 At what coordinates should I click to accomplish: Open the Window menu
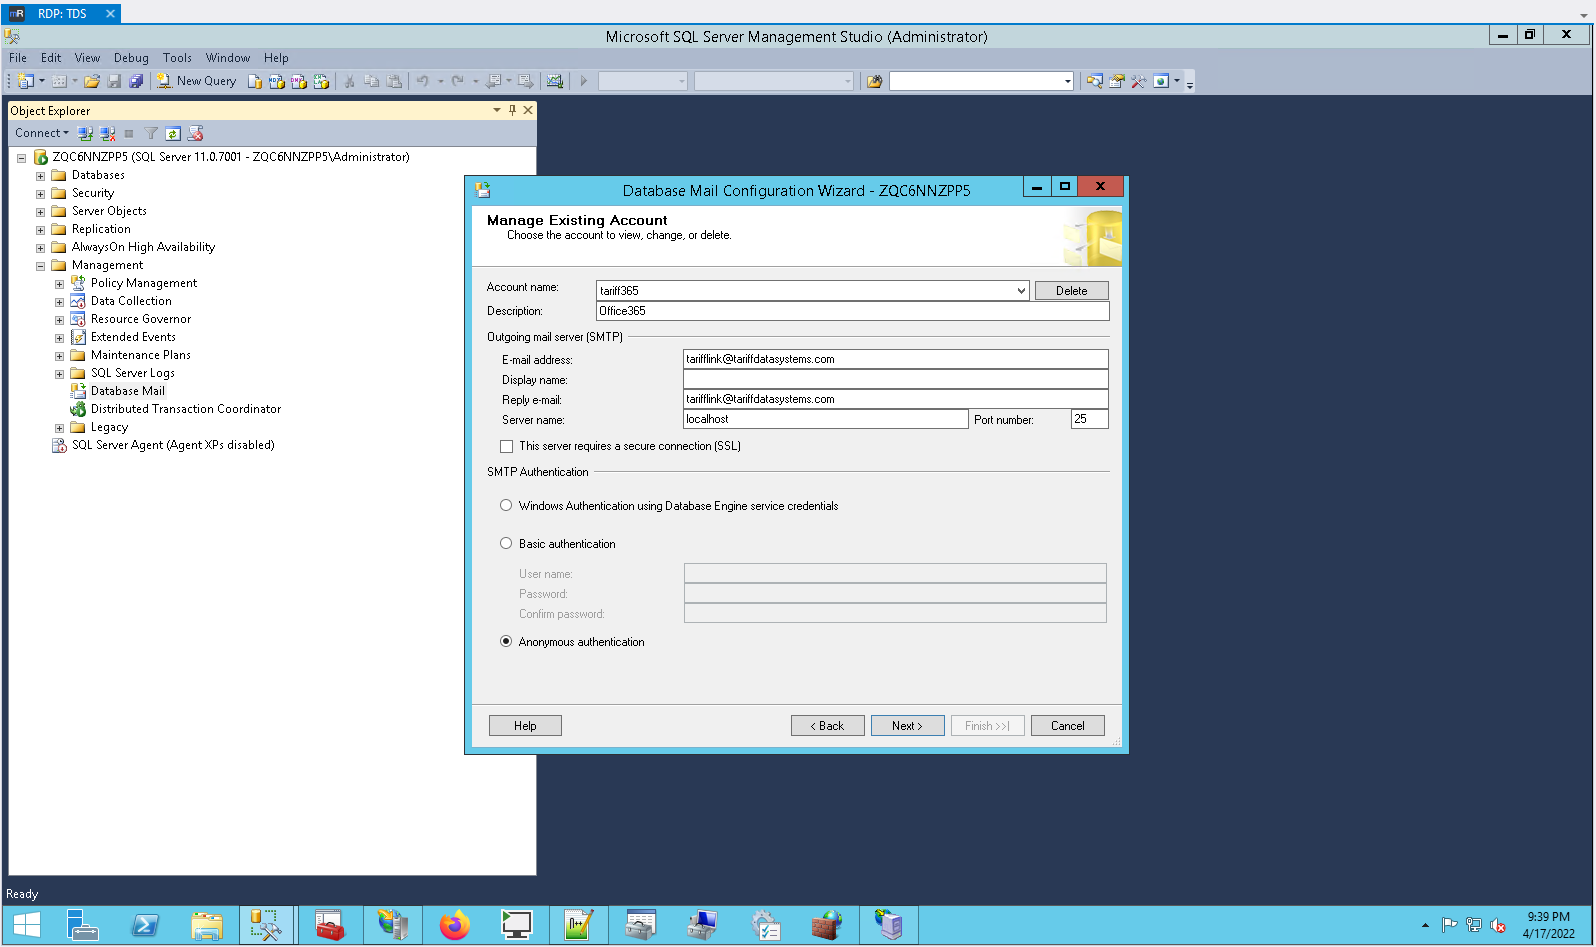[228, 58]
